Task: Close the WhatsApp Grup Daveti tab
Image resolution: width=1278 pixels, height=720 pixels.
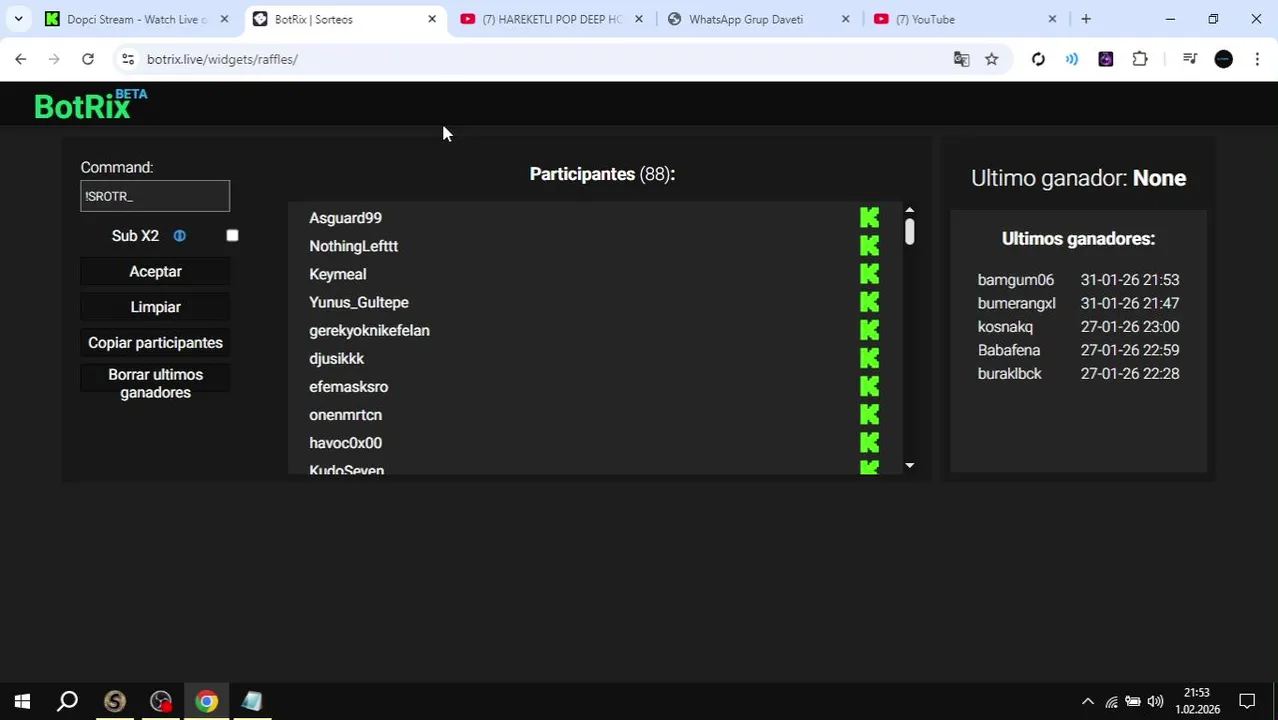Action: point(846,19)
